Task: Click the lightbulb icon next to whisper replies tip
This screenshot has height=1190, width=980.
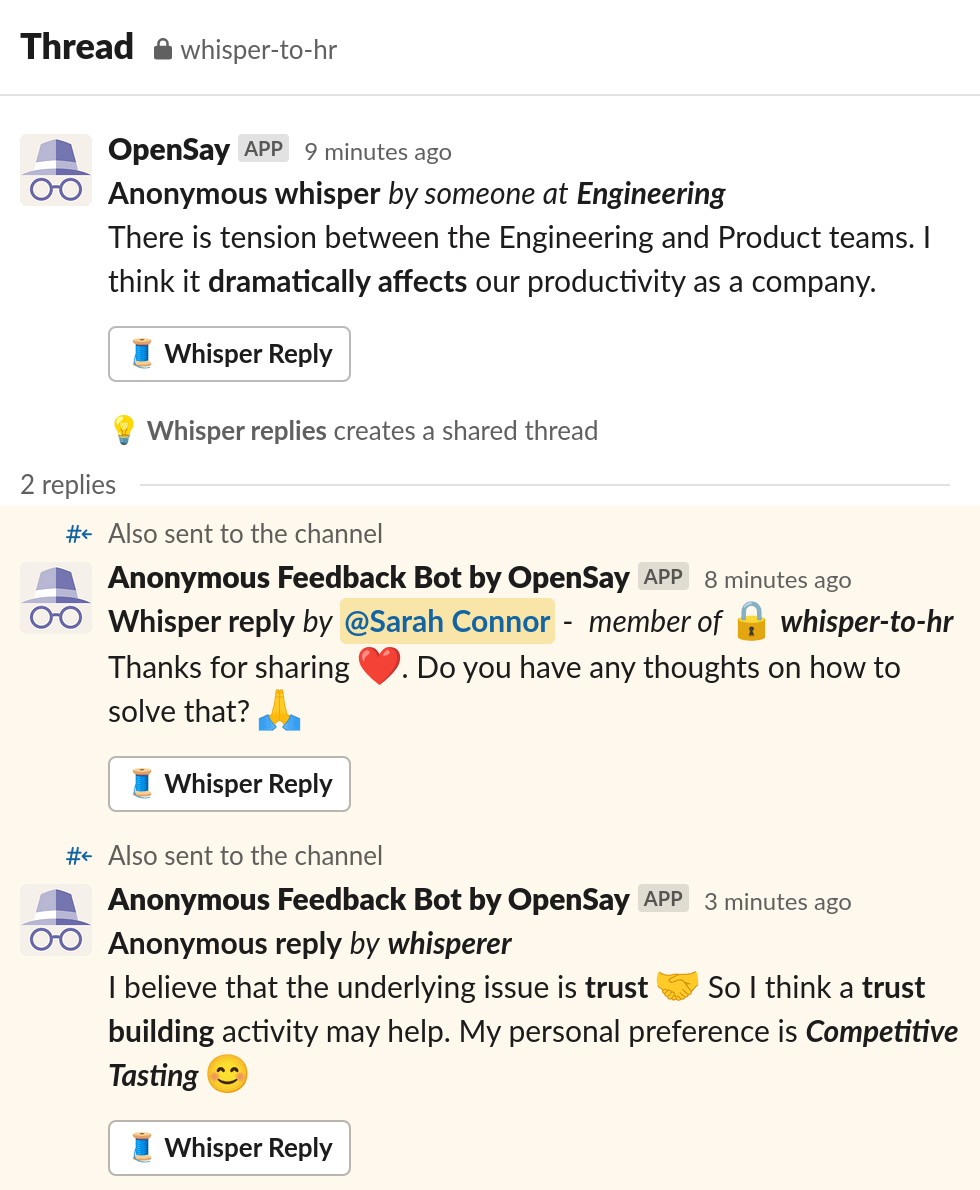Action: [x=122, y=430]
